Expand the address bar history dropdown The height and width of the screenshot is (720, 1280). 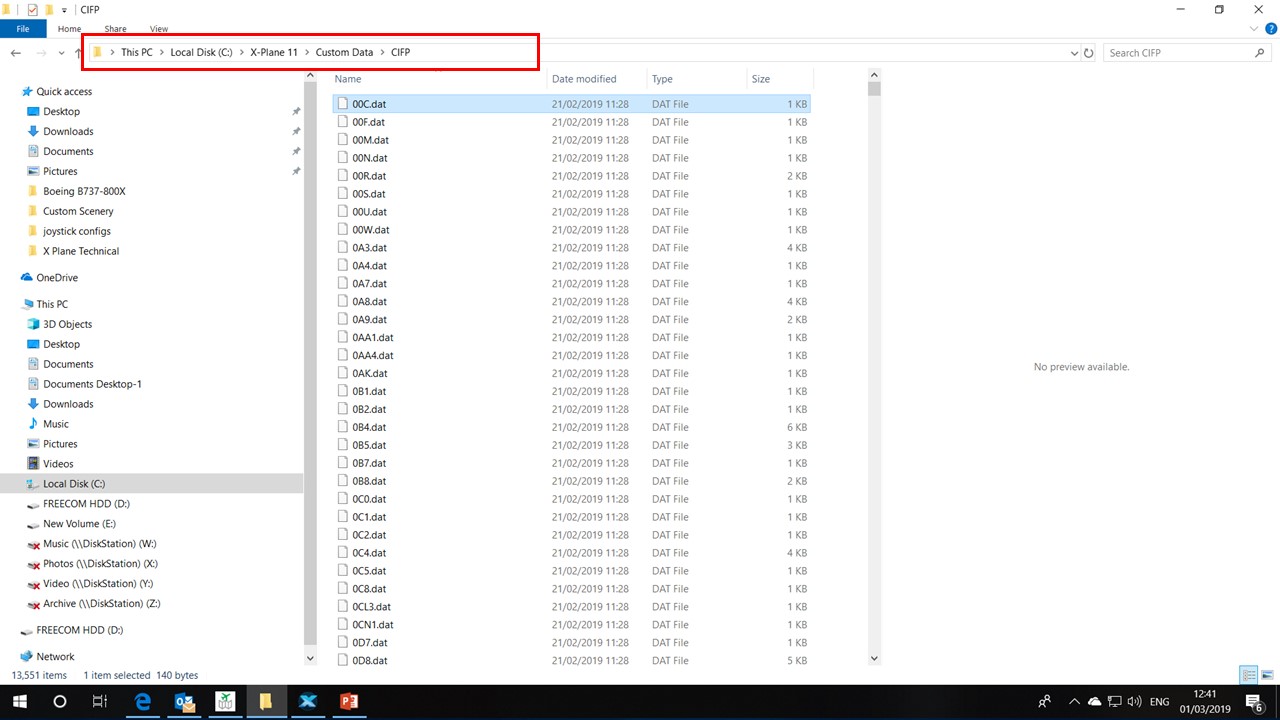(x=1074, y=53)
